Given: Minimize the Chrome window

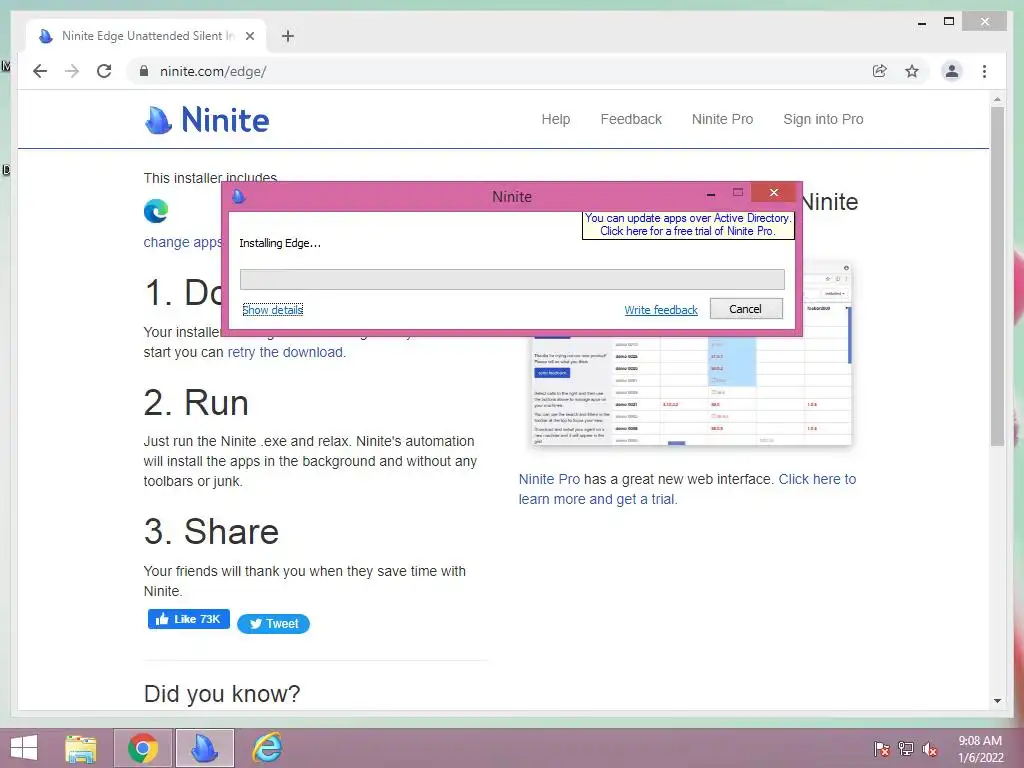Looking at the screenshot, I should [x=922, y=23].
